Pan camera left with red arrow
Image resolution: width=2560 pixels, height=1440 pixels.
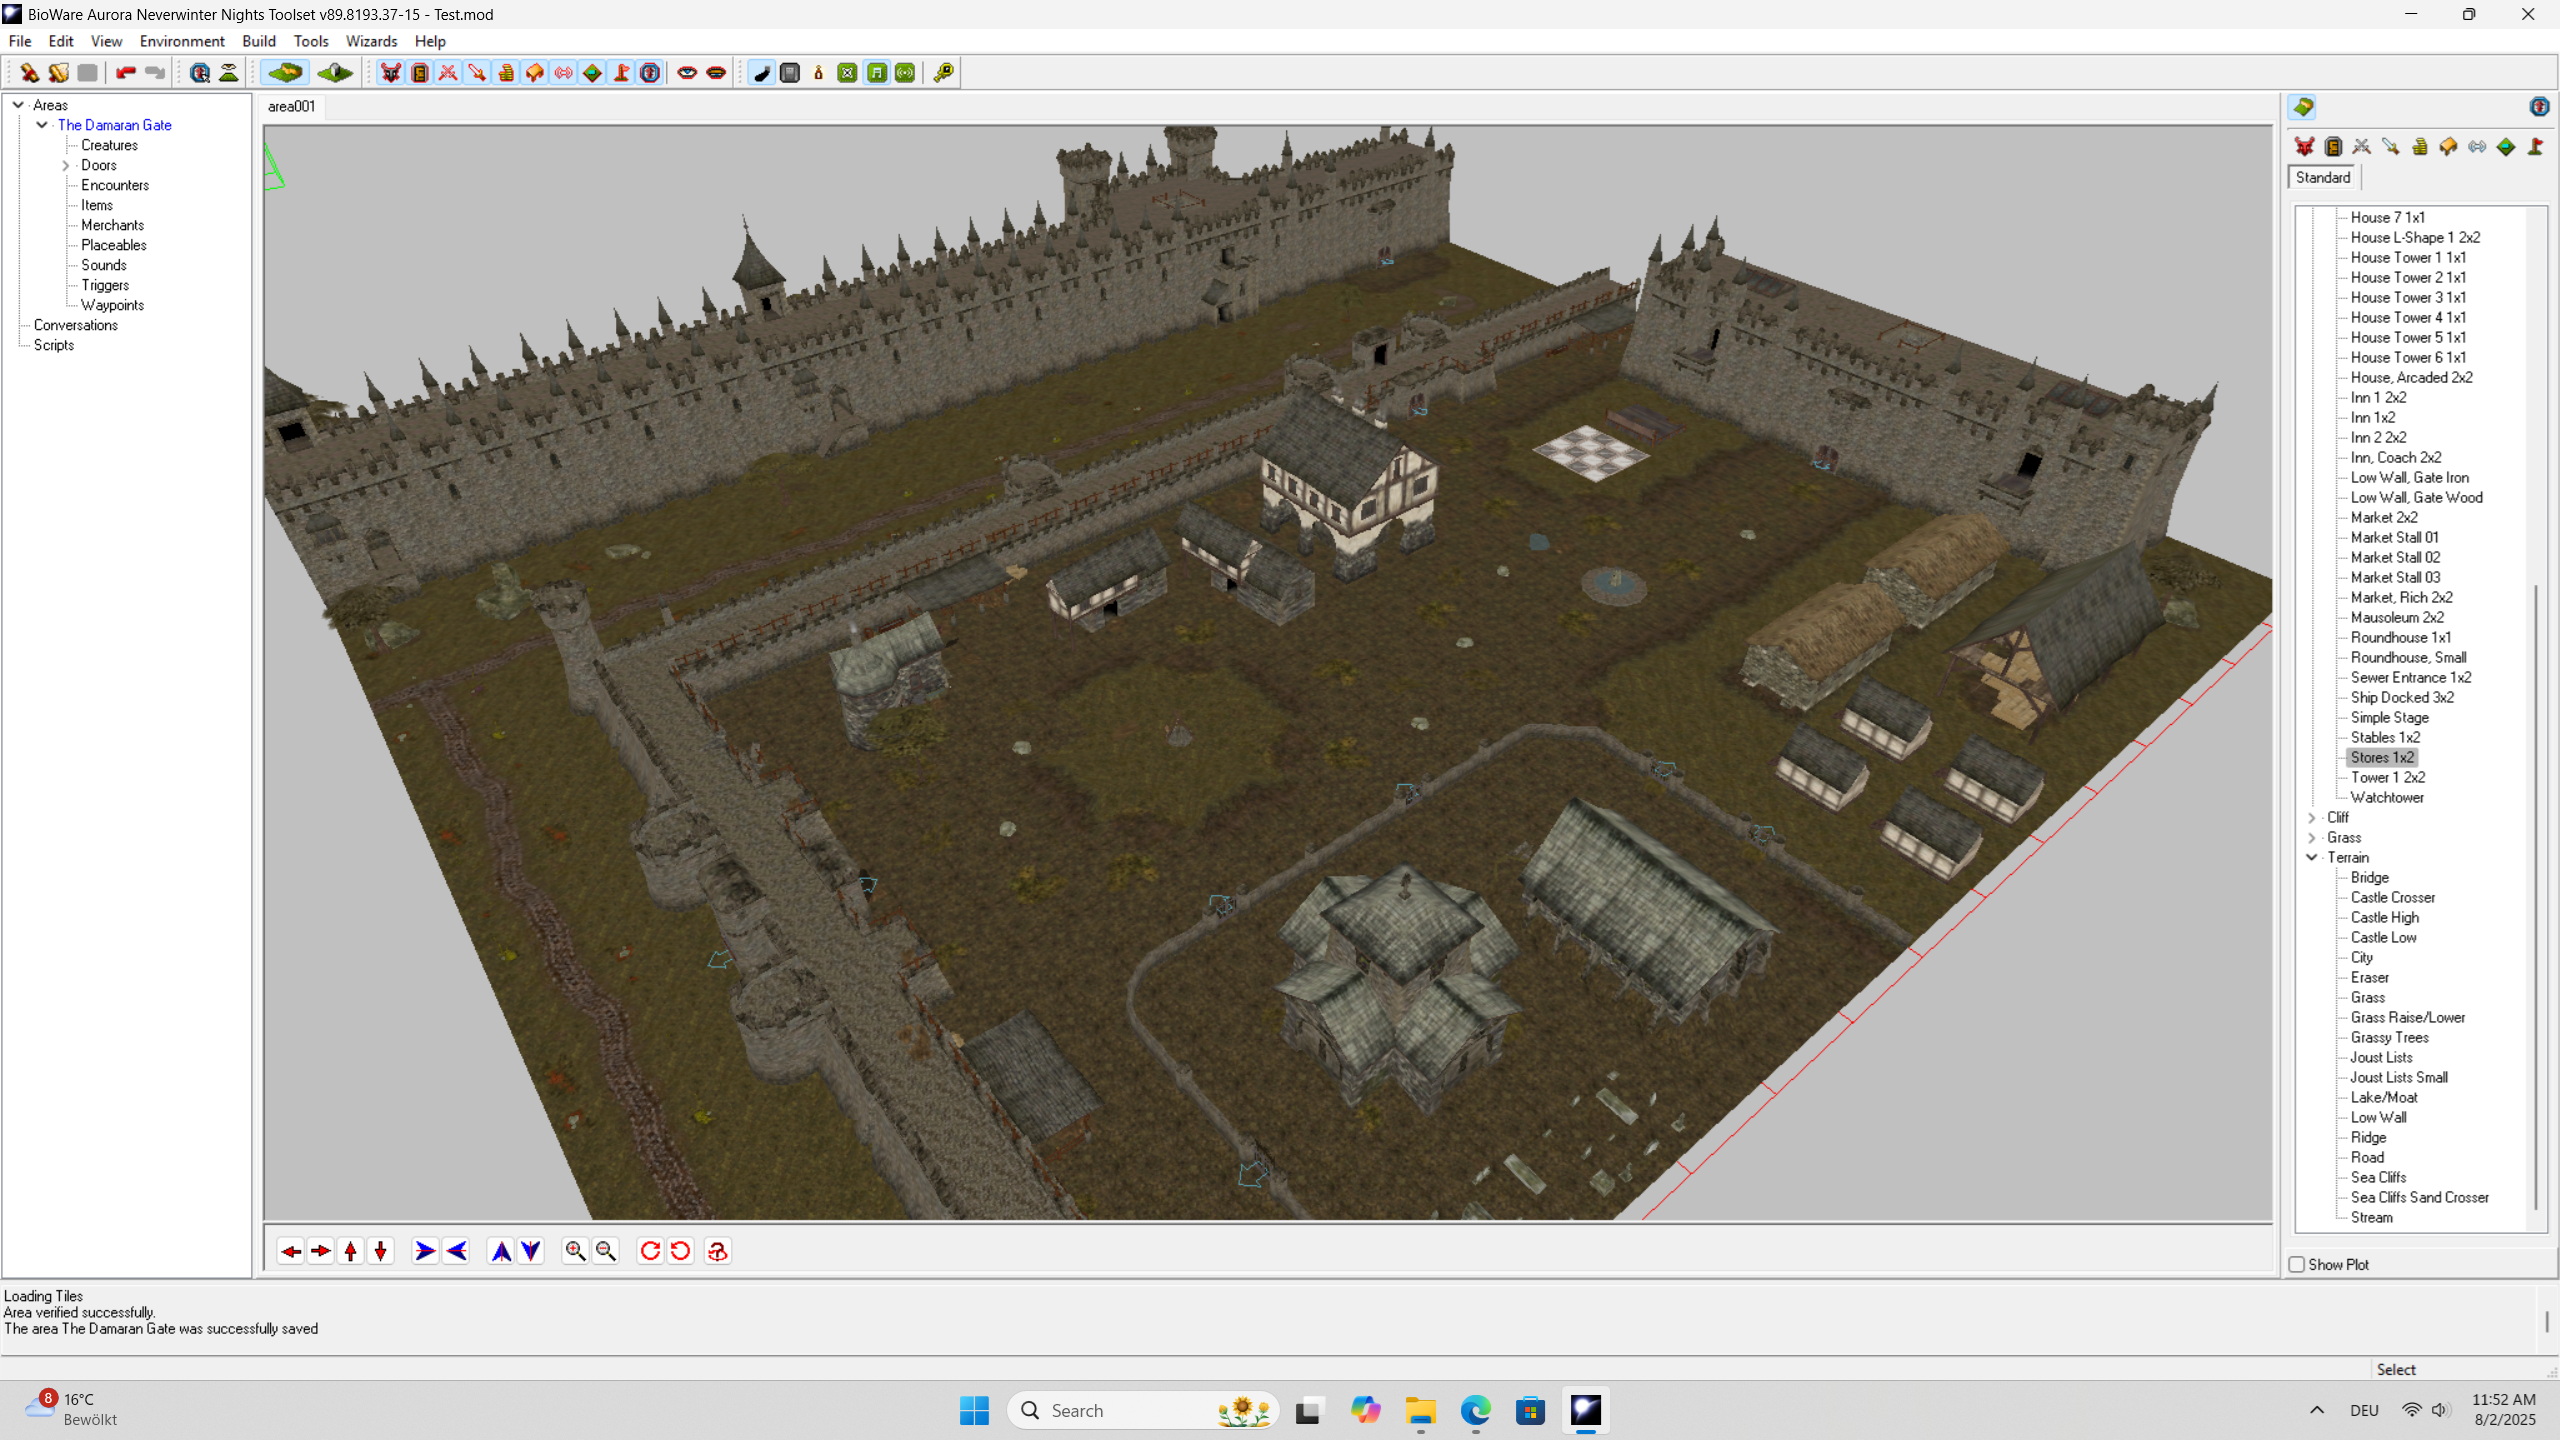[291, 1251]
